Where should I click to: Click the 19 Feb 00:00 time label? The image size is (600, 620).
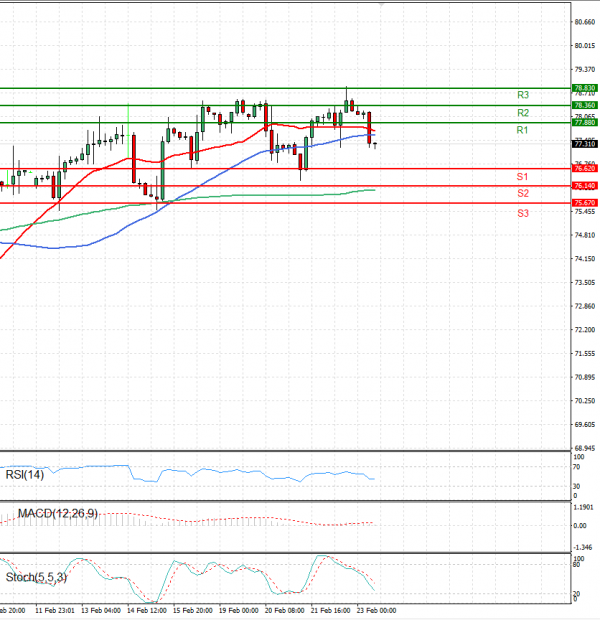point(238,611)
